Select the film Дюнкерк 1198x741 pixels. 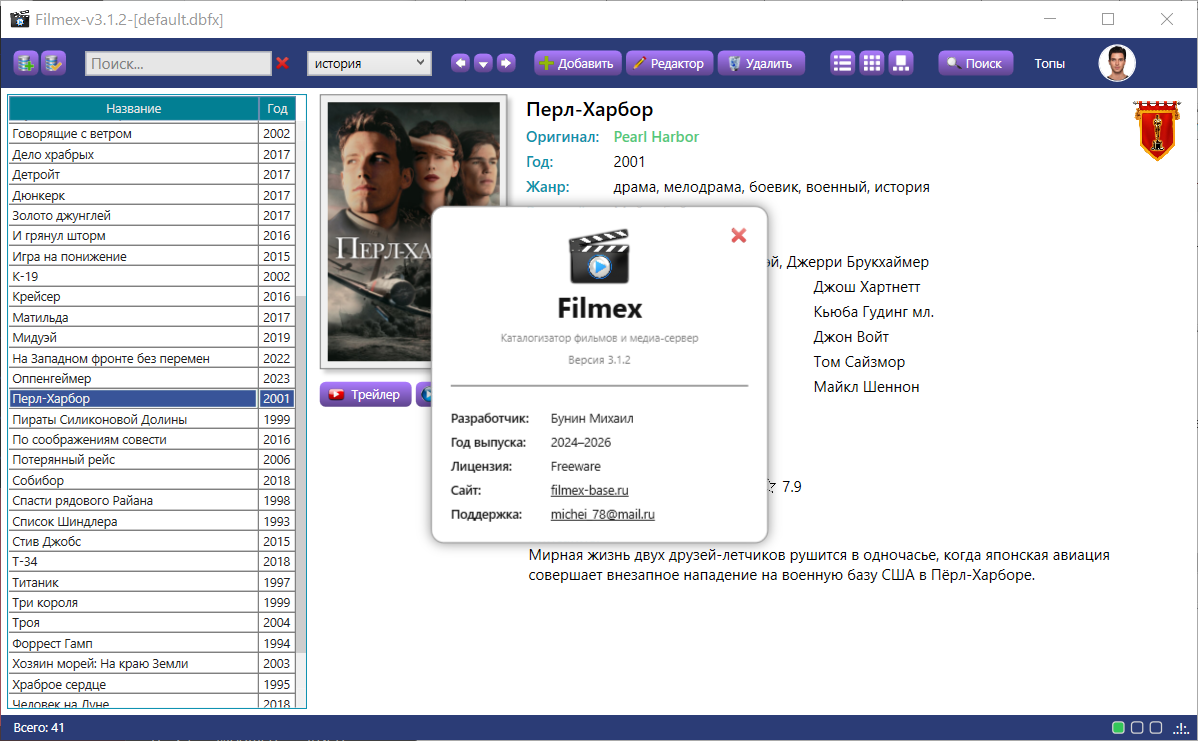(x=152, y=195)
